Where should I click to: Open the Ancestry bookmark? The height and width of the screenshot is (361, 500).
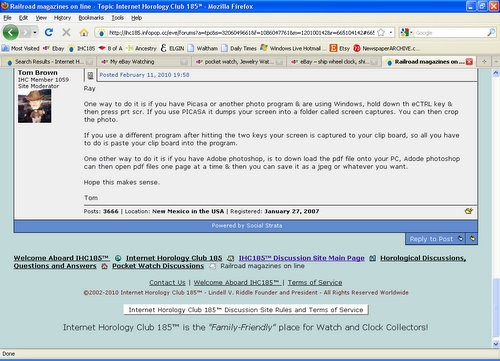tap(141, 48)
